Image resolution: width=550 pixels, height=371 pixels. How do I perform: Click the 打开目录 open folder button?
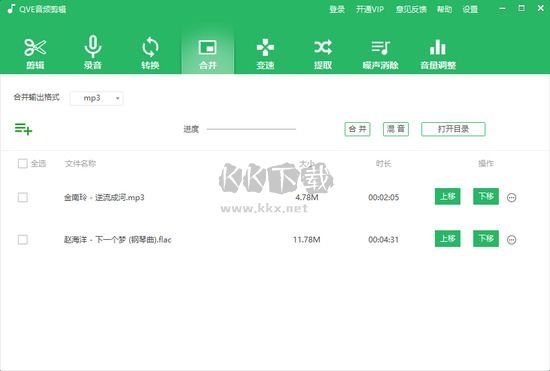coord(453,129)
